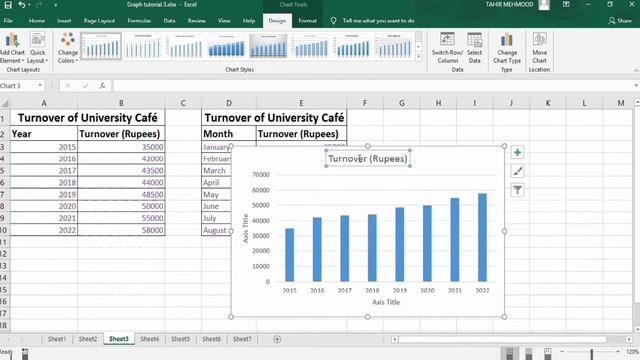Open Sheet1 worksheet tab
Screen dimensions: 640x360
[57, 339]
